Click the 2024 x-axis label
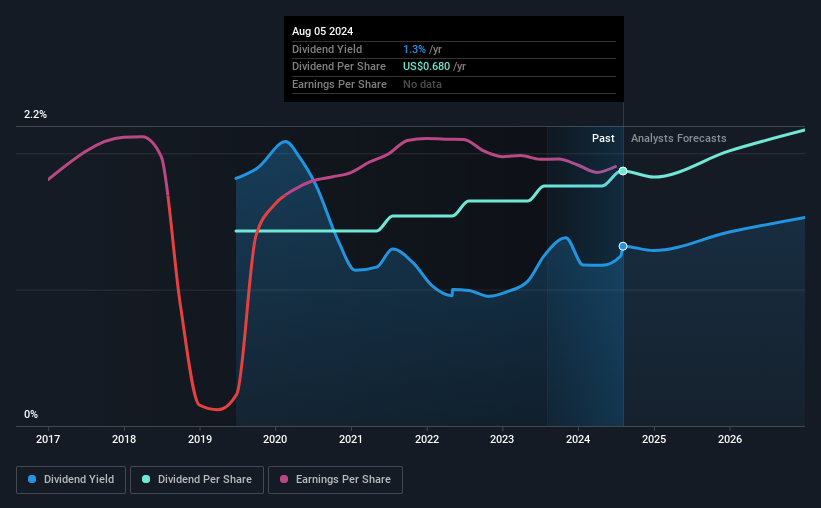The image size is (821, 508). point(578,439)
